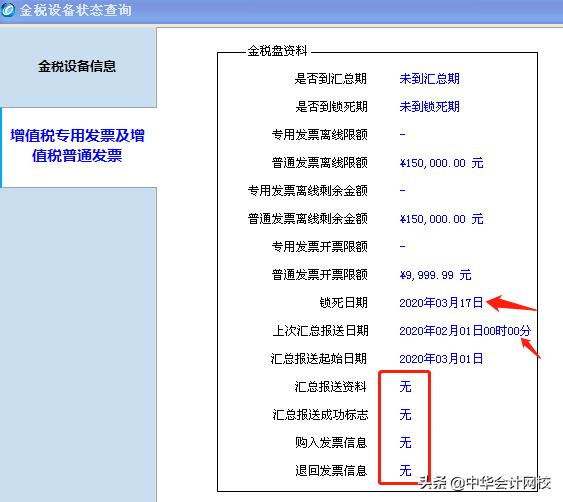The image size is (563, 502).
Task: Click the 普通发票离线剩余金额 value ¥150,000.00 元
Action: pyautogui.click(x=441, y=219)
